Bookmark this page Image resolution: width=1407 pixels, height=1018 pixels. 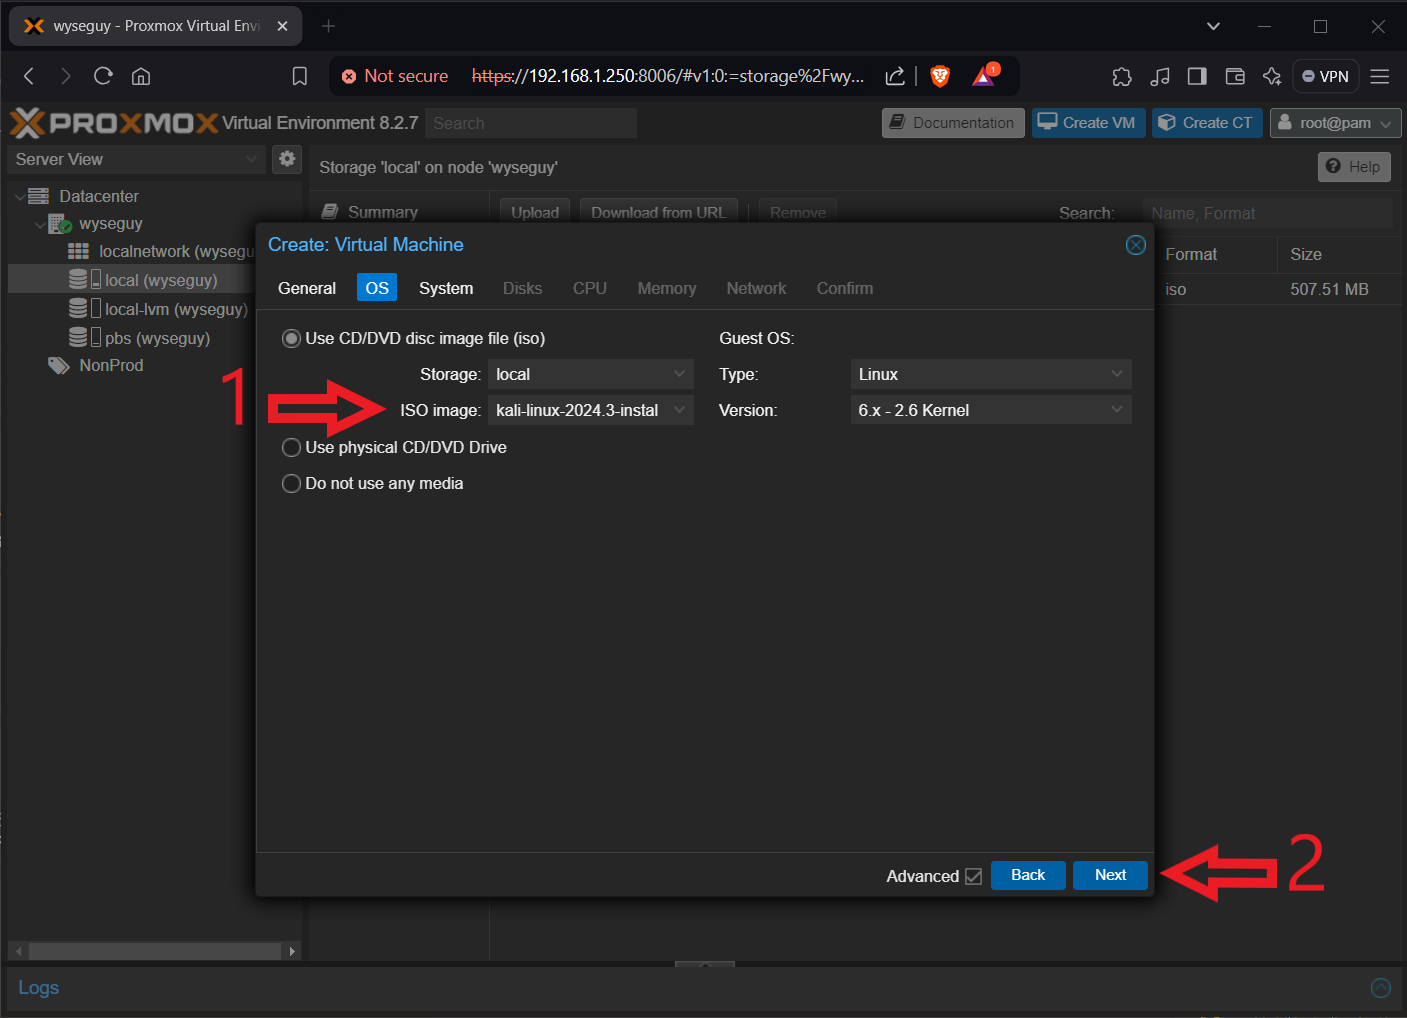pyautogui.click(x=299, y=76)
